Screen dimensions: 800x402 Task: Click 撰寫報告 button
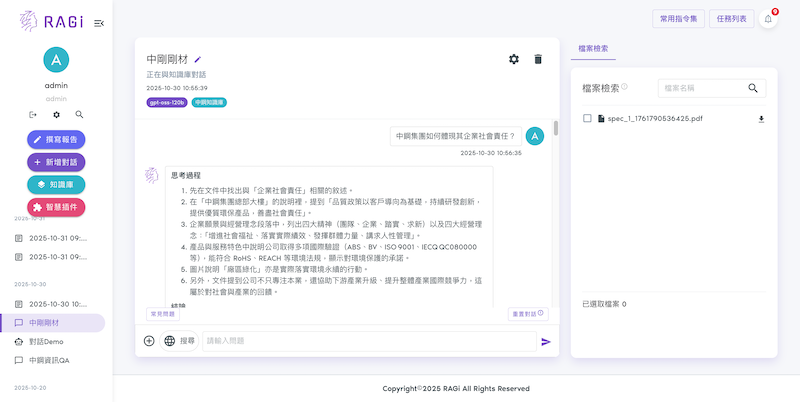click(x=56, y=140)
